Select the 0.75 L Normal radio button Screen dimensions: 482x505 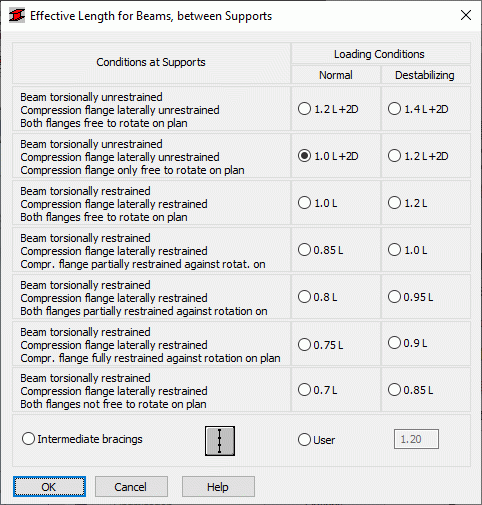point(321,345)
